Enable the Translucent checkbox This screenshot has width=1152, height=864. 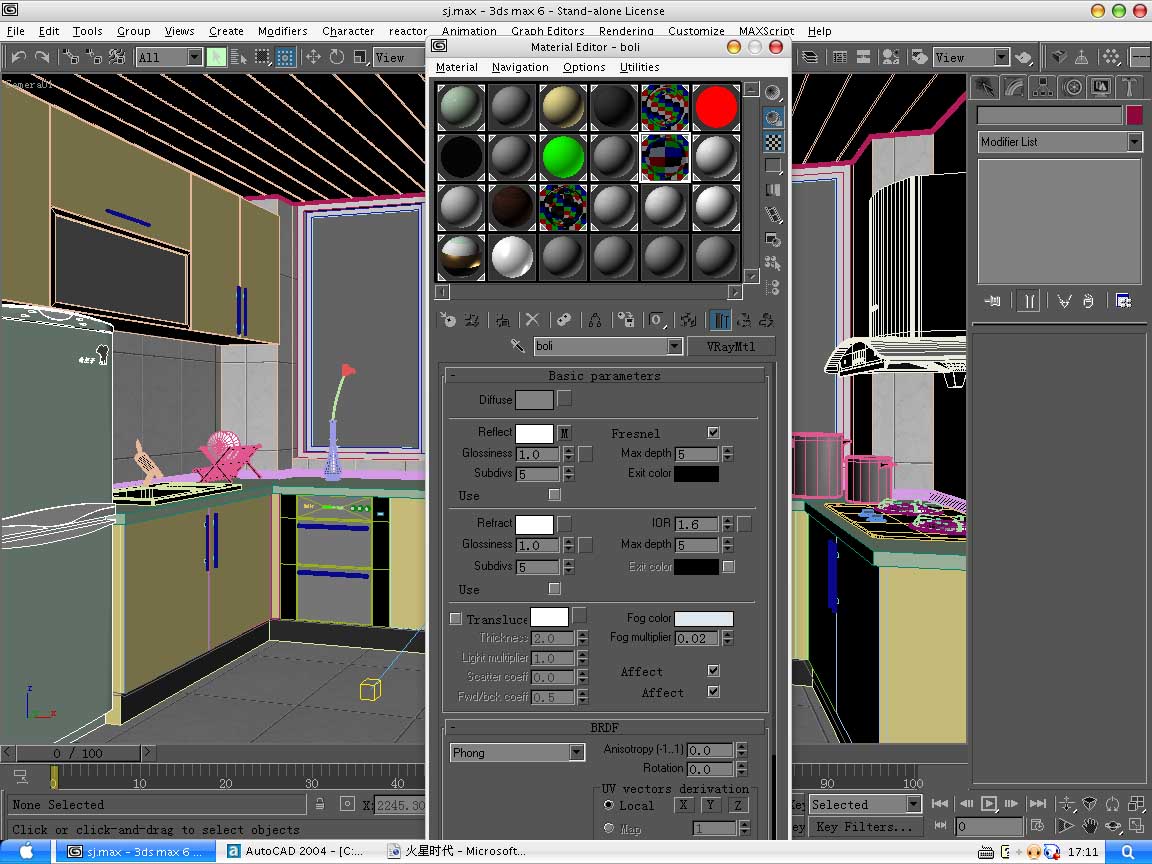click(456, 619)
